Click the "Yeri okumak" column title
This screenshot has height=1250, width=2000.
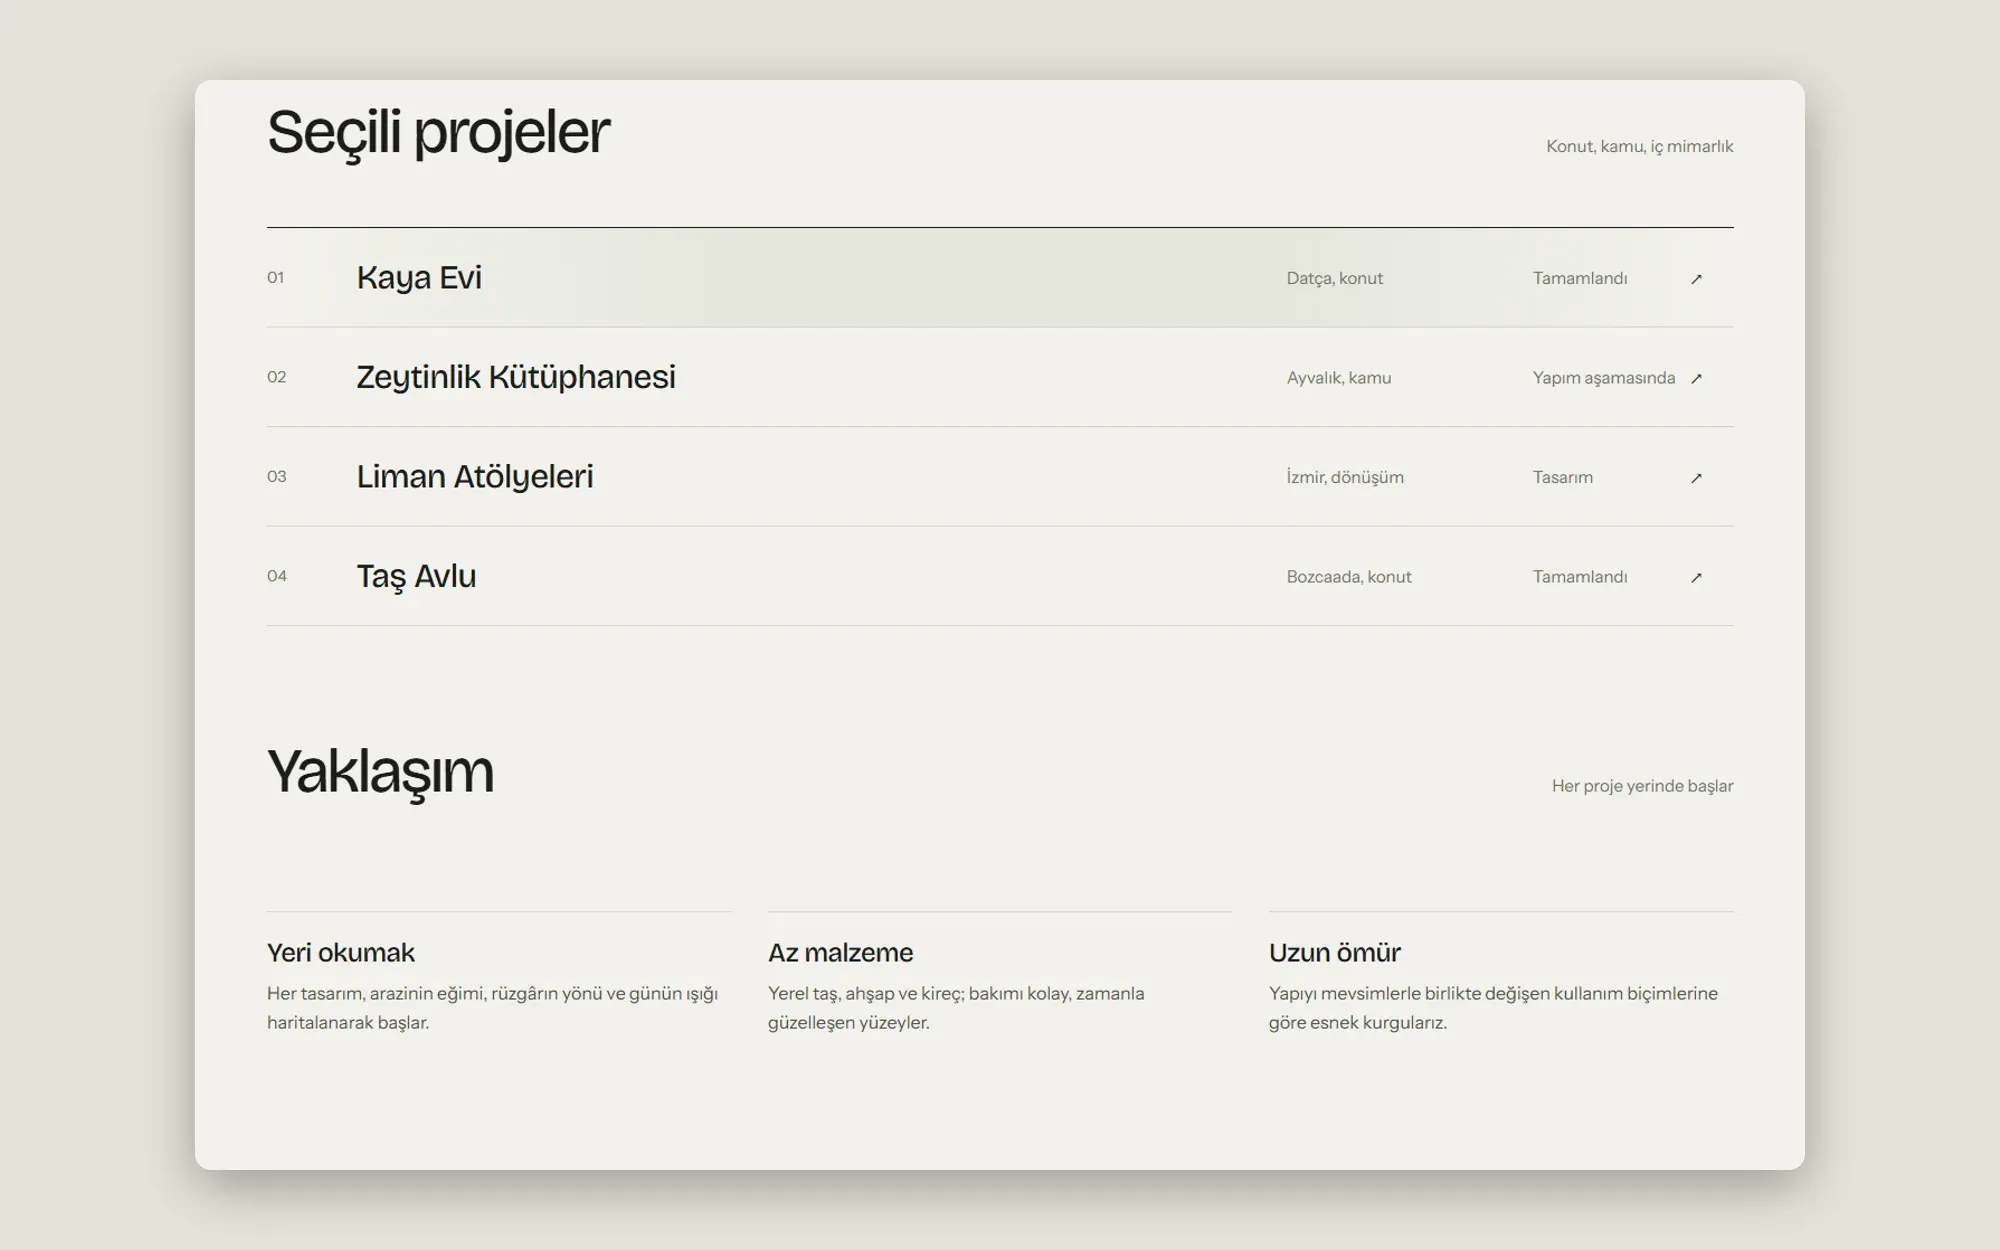pyautogui.click(x=341, y=953)
